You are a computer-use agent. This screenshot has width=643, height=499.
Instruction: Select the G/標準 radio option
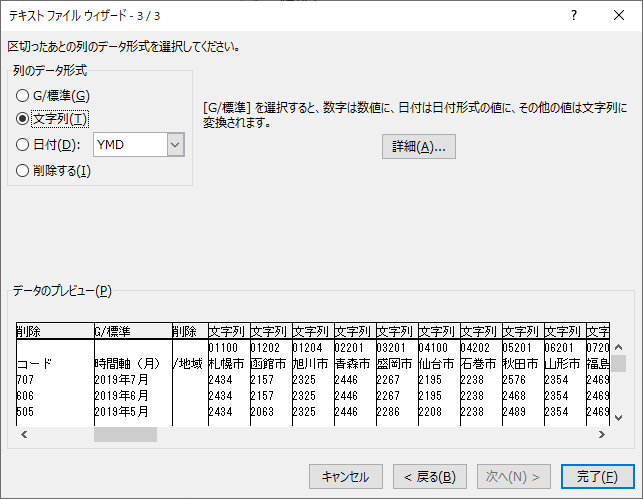[x=23, y=95]
